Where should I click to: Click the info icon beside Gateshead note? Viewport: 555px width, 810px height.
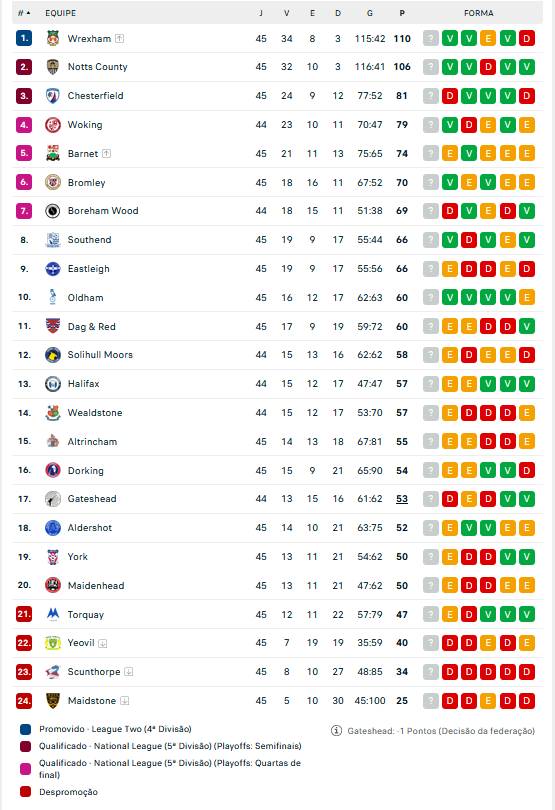[x=336, y=730]
